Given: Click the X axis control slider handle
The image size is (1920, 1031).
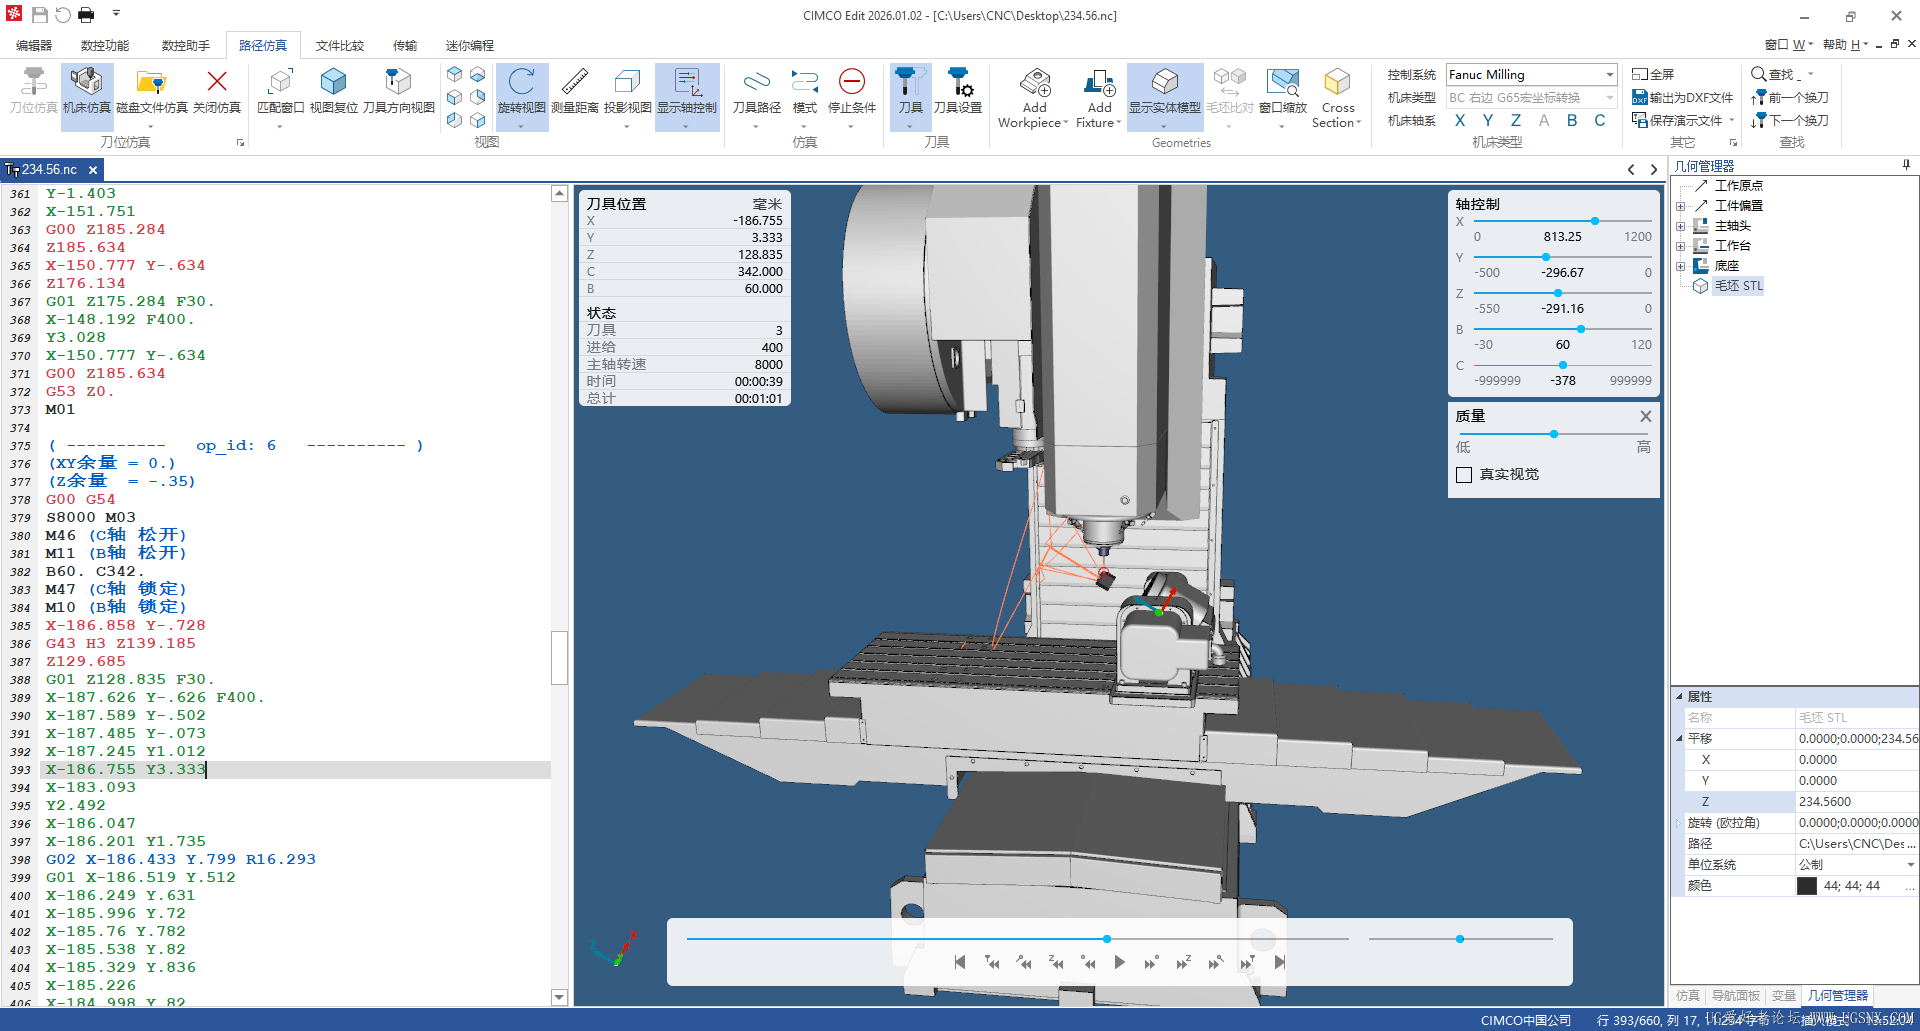Looking at the screenshot, I should pyautogui.click(x=1595, y=221).
